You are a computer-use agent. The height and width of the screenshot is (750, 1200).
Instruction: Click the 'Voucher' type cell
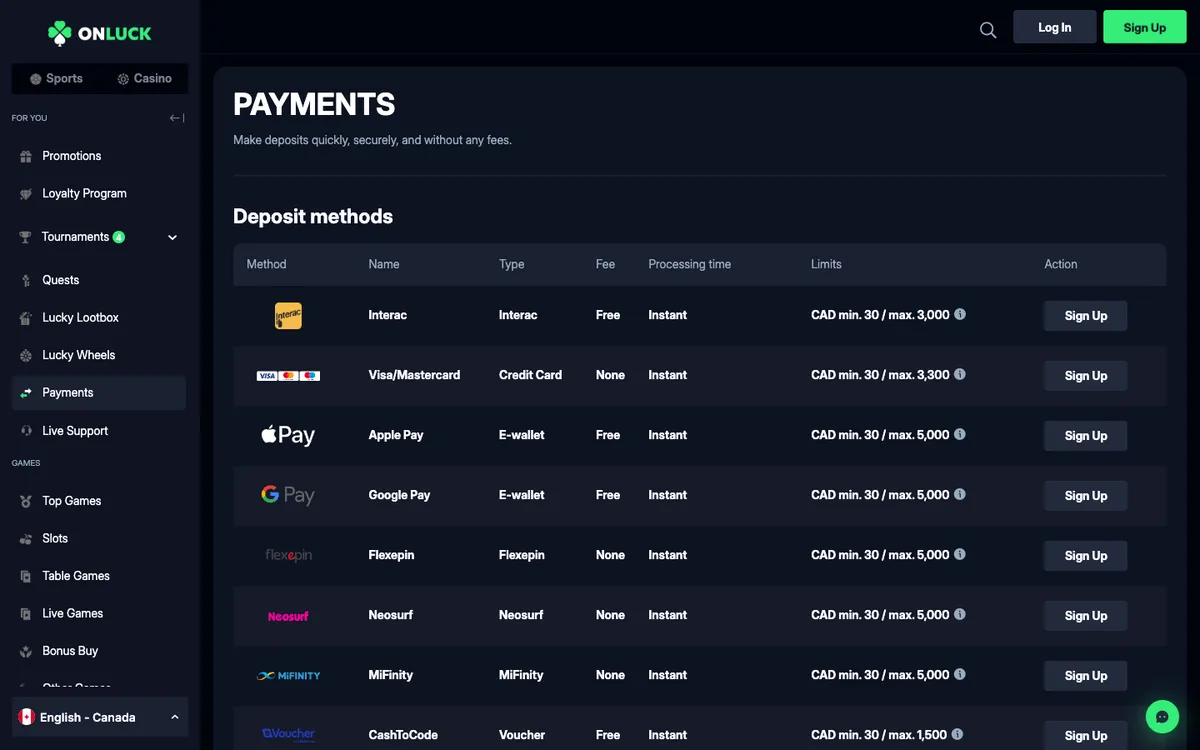click(522, 735)
